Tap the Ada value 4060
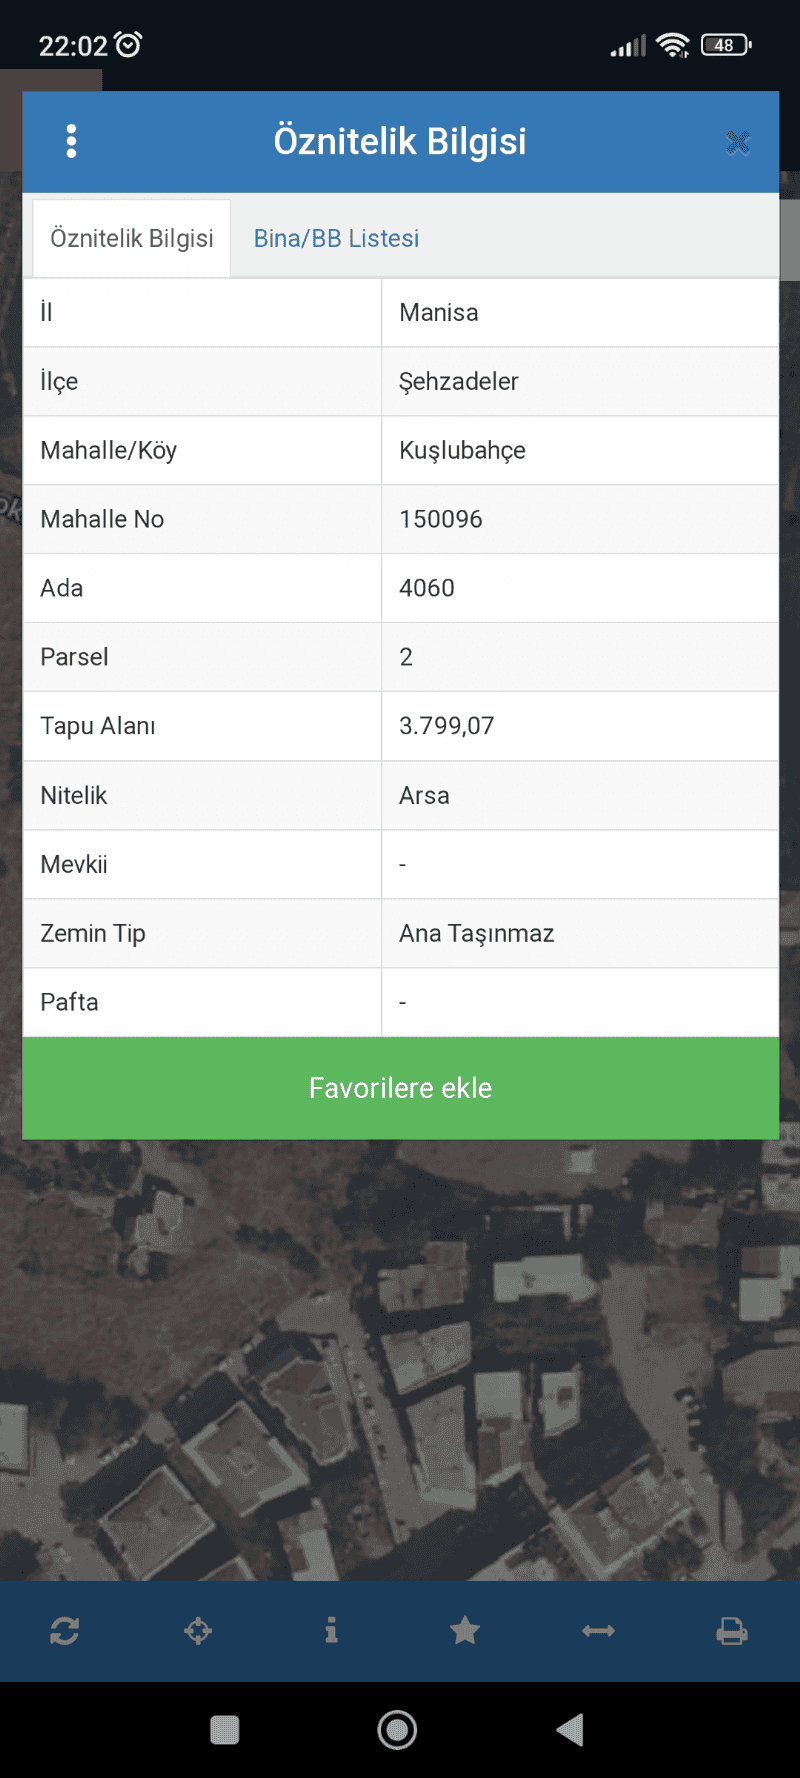 (x=427, y=588)
